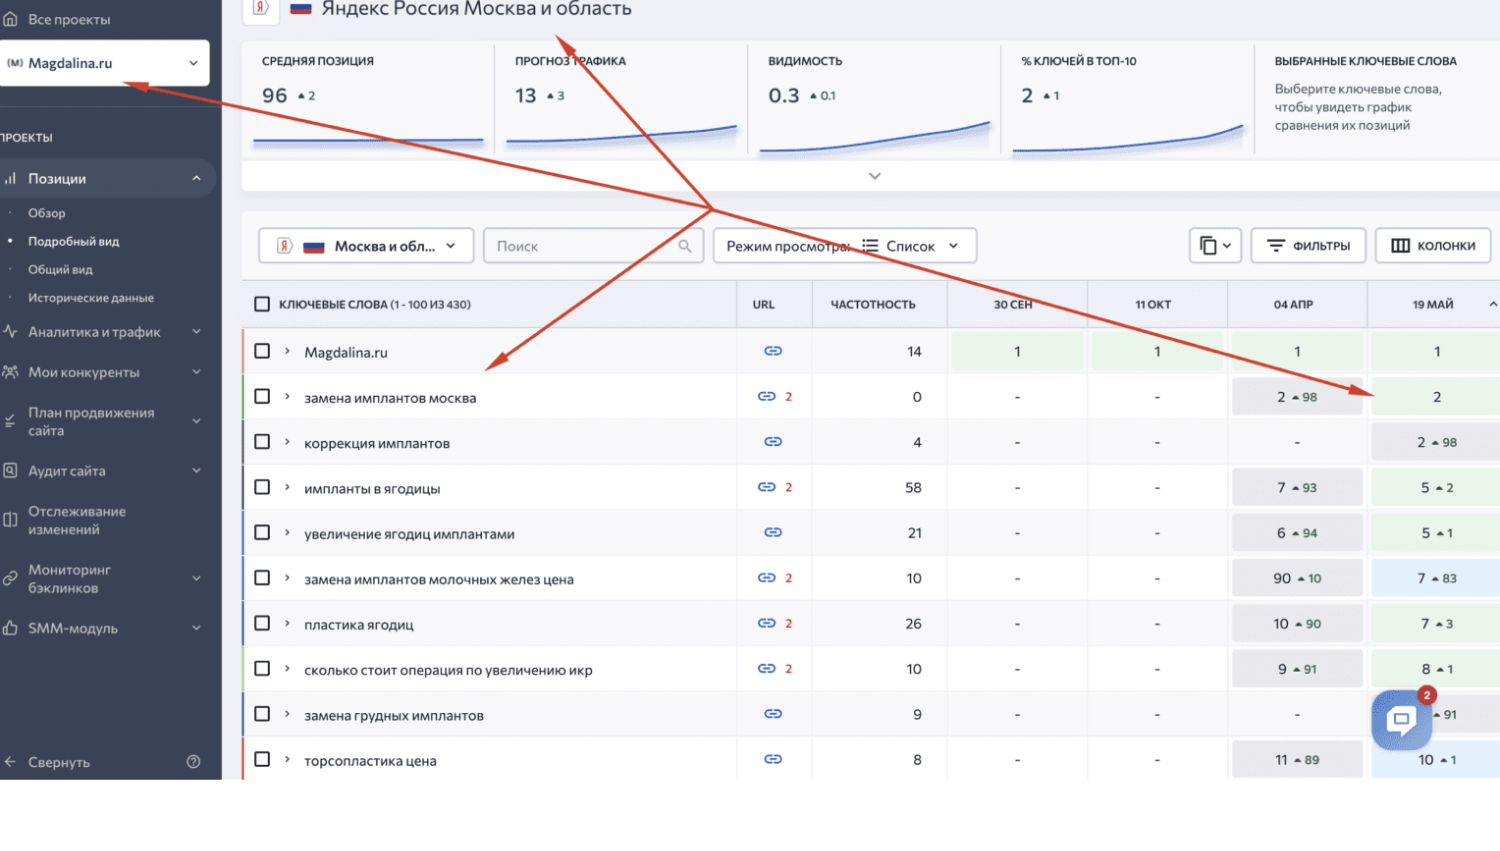Image resolution: width=1500 pixels, height=851 pixels.
Task: Click the Поиск keyword search field
Action: click(593, 246)
